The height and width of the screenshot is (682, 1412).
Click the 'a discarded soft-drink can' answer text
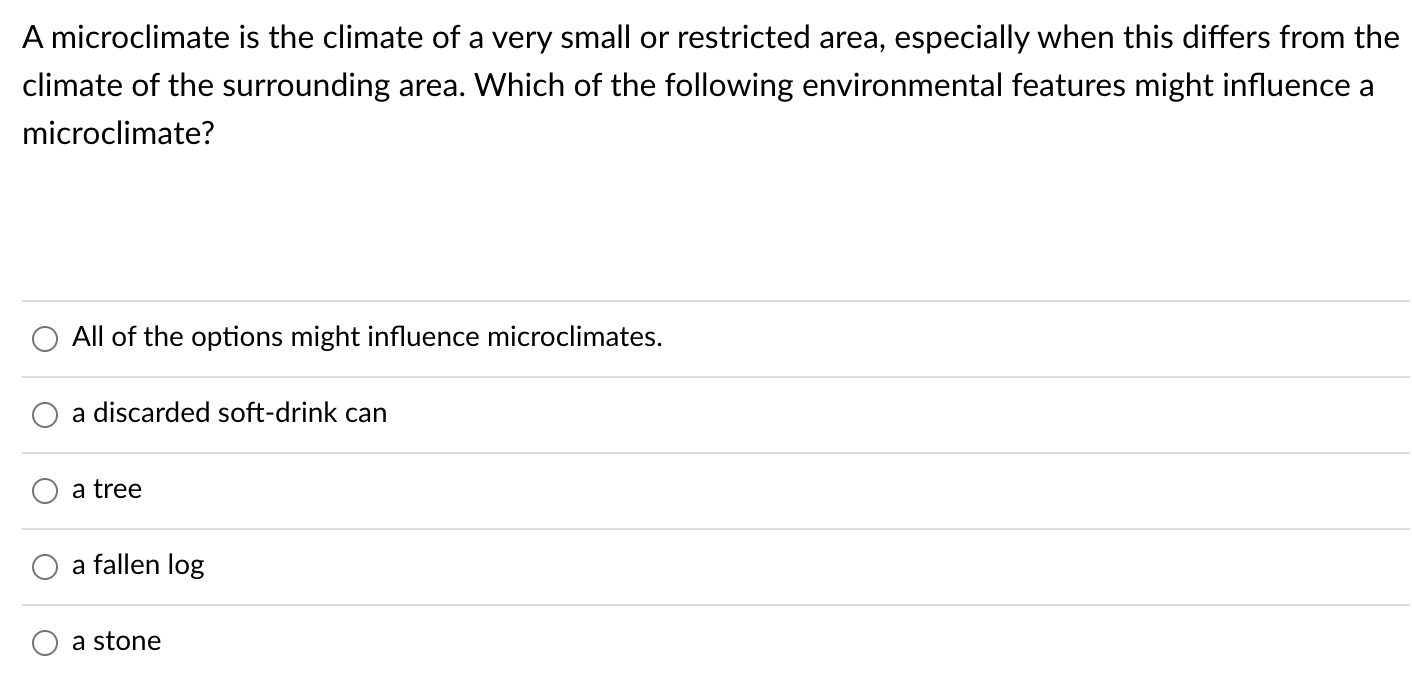229,413
